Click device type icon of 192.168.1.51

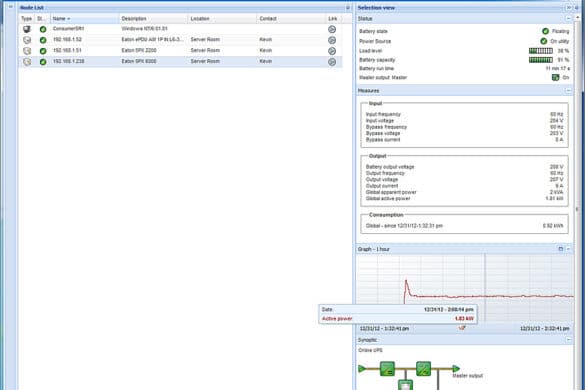coord(27,51)
